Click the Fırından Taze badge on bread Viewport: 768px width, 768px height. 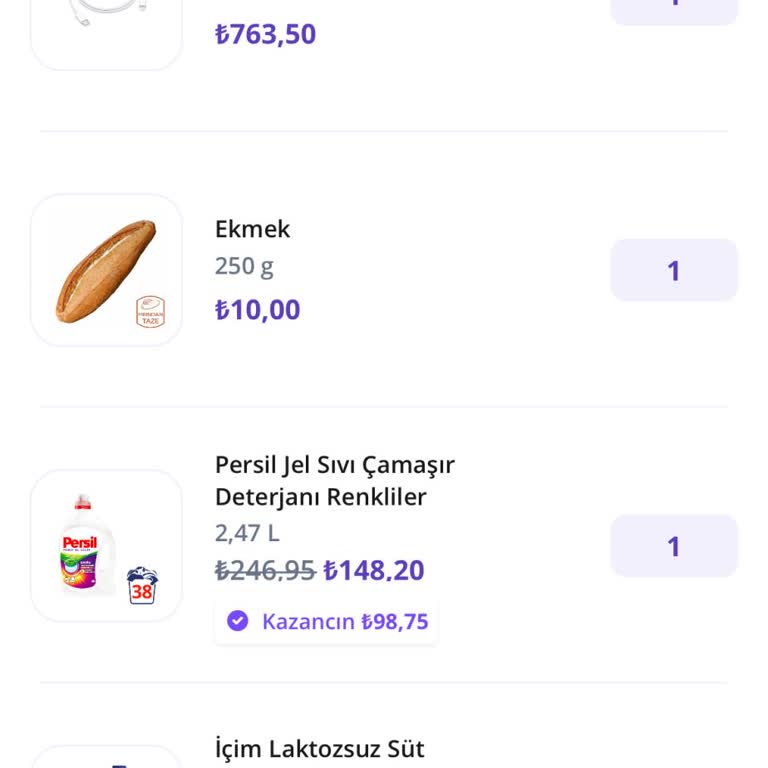pyautogui.click(x=150, y=311)
